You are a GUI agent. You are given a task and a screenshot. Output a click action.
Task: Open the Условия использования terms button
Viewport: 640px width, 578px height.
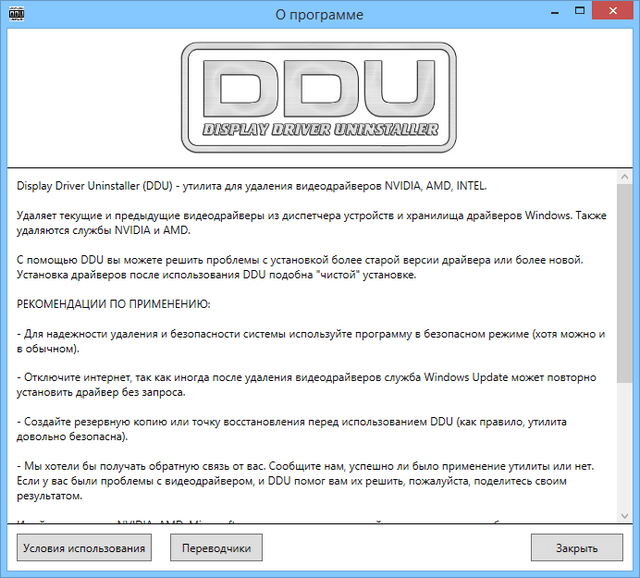point(84,548)
